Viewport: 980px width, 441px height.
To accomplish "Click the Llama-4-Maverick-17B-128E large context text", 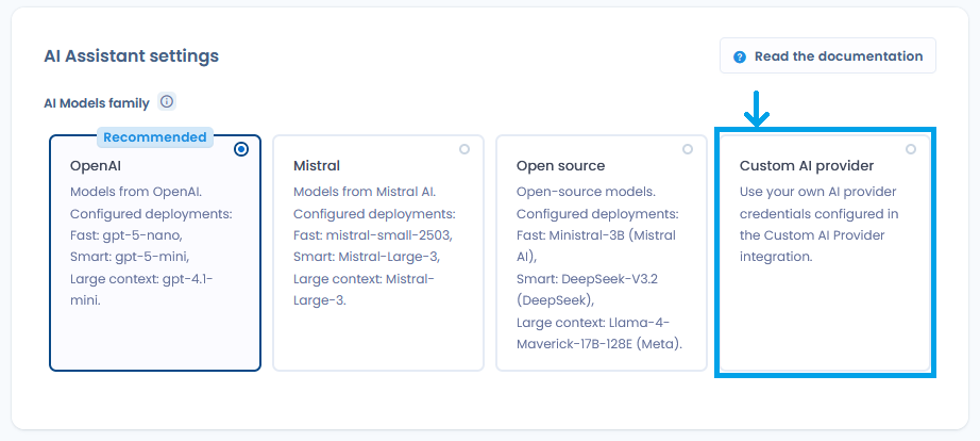I will 599,333.
